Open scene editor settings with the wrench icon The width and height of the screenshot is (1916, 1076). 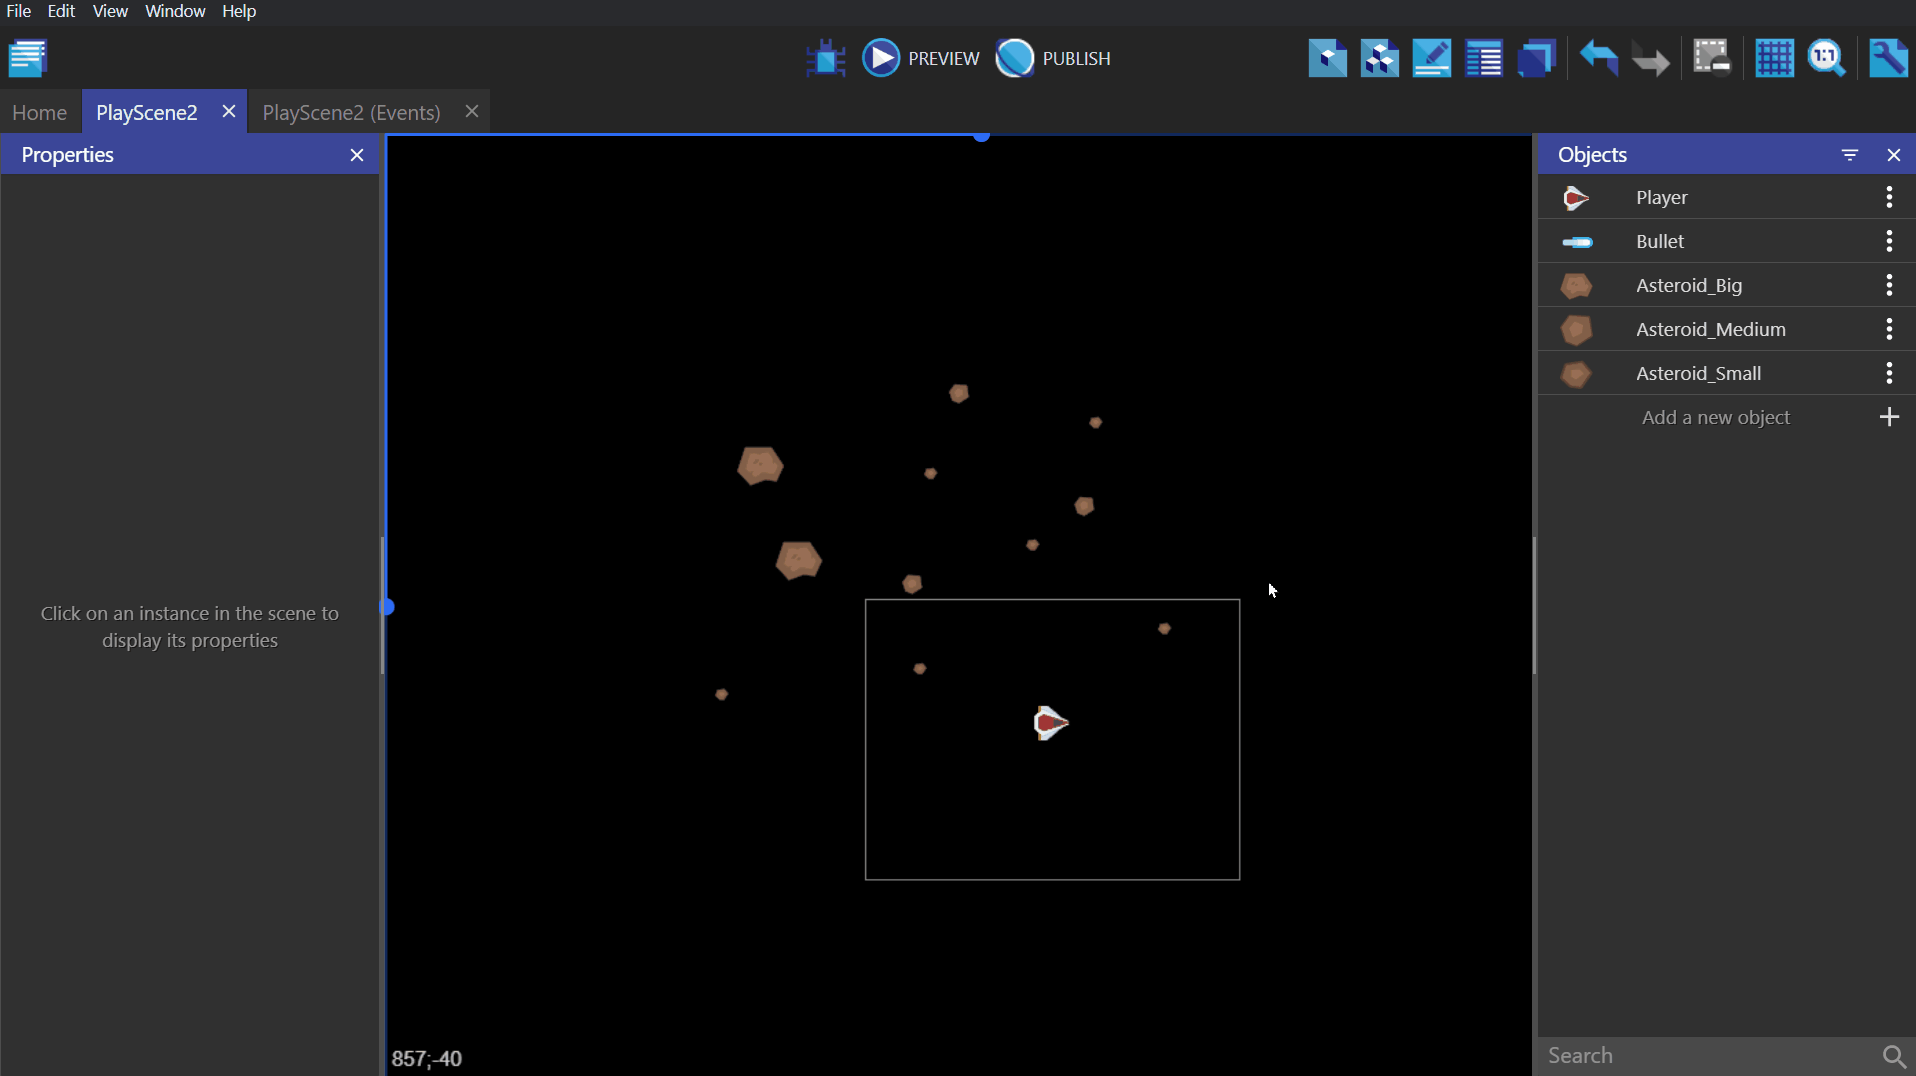1891,58
